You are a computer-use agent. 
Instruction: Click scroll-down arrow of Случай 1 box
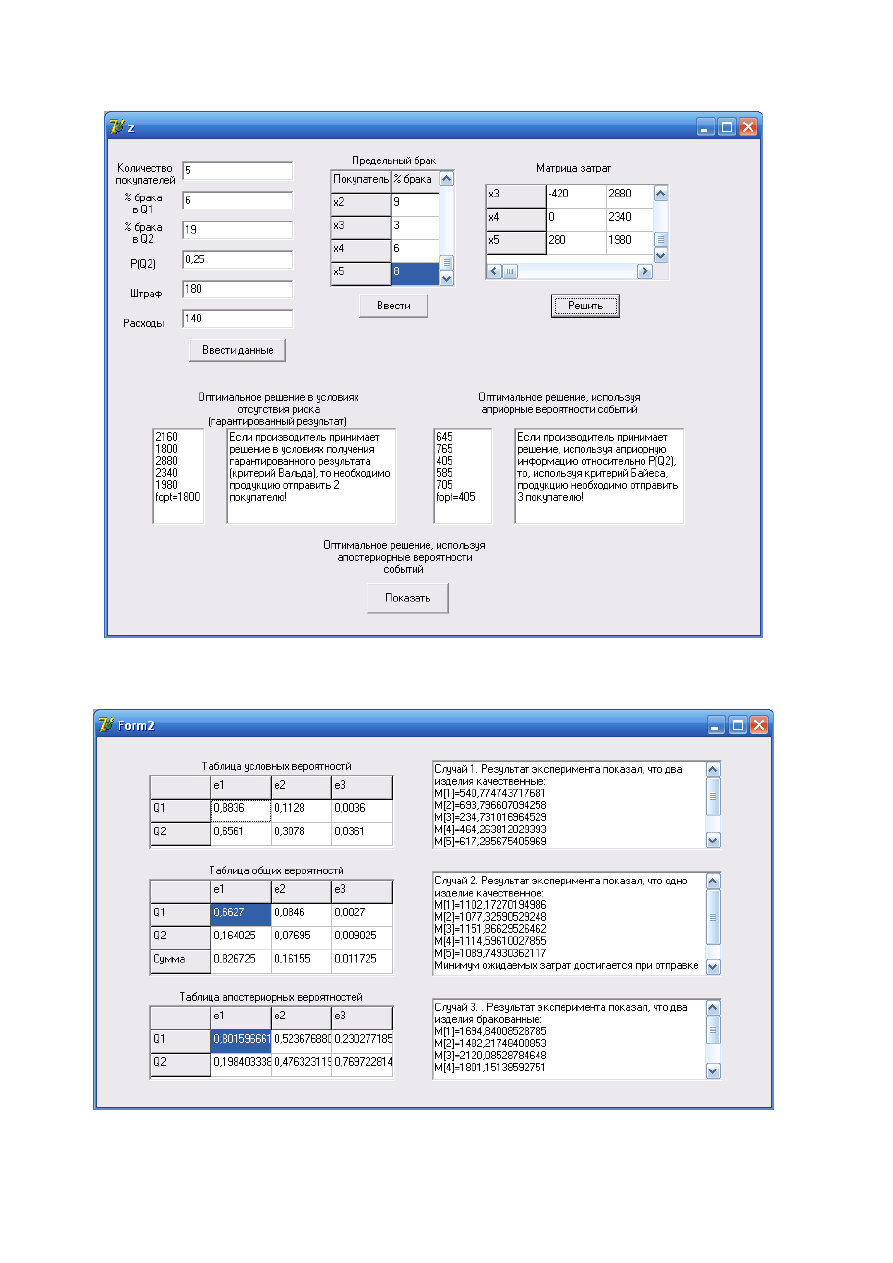click(713, 840)
